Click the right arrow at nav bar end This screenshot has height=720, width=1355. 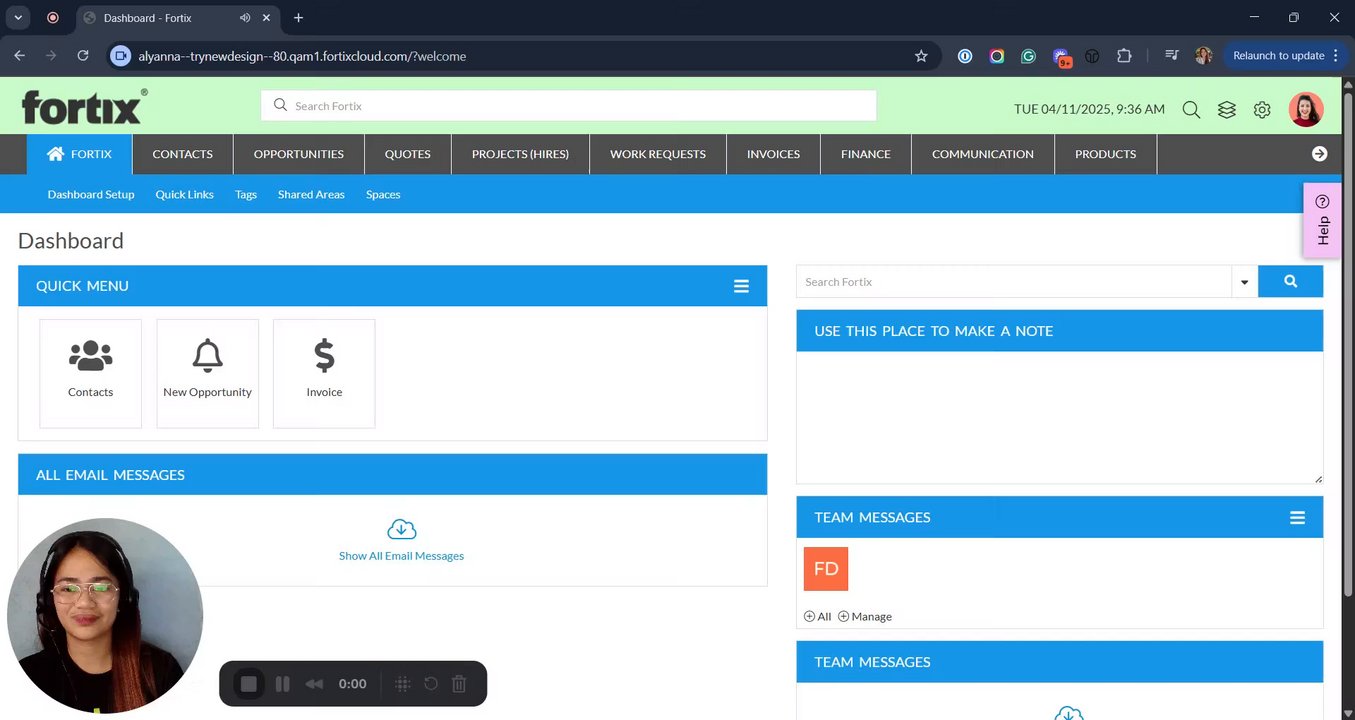point(1319,154)
